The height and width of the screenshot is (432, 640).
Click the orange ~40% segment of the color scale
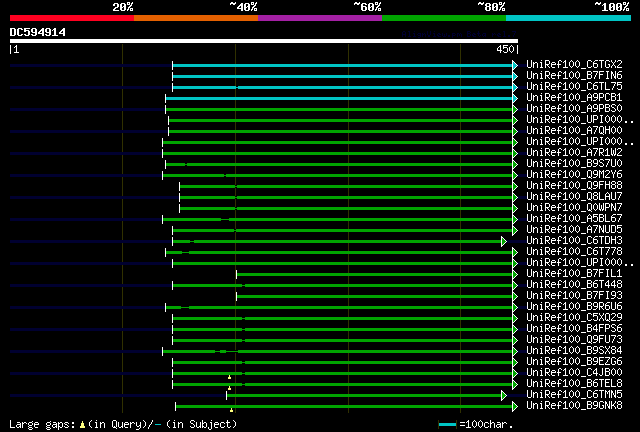pyautogui.click(x=196, y=18)
